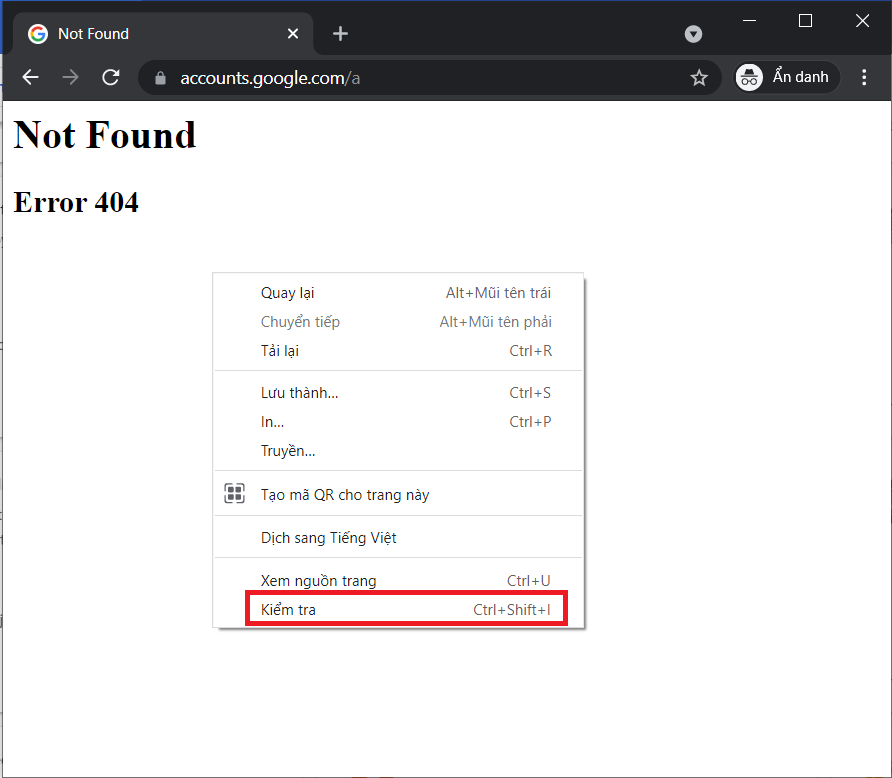Select Xem nguồn trang to view source
Viewport: 892px width, 778px height.
[398, 581]
